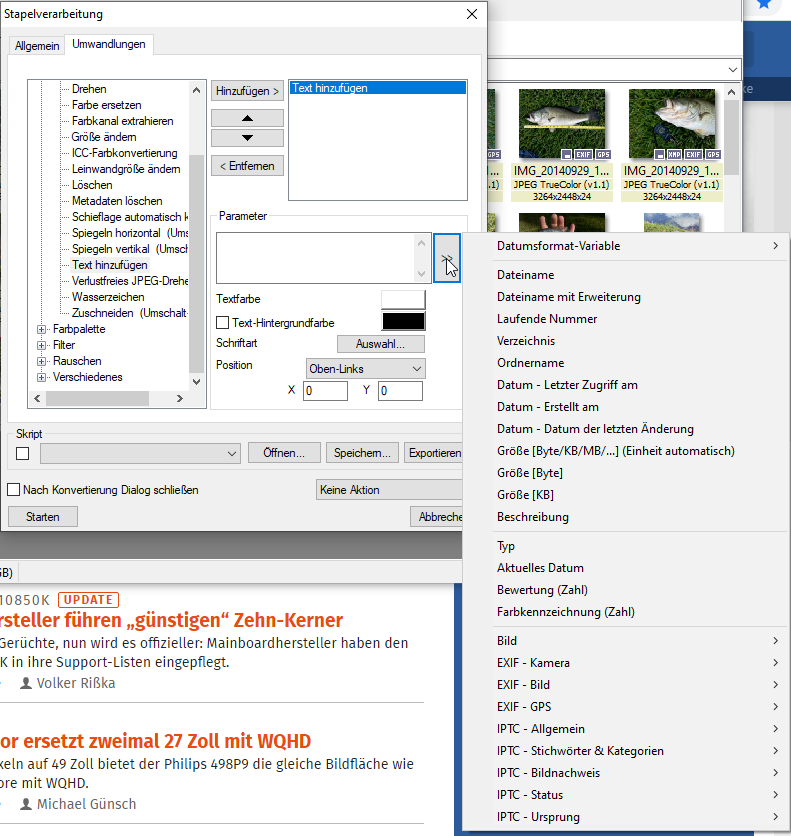Toggle the Skript checkbox
The width and height of the screenshot is (791, 836).
[x=22, y=453]
